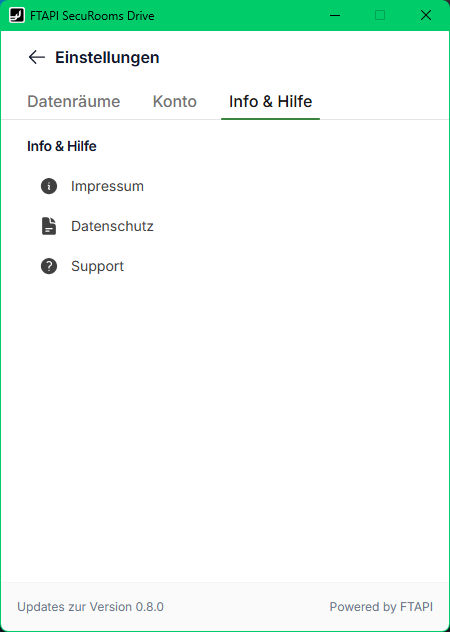Minimize the SecuRooms Drive window
450x632 pixels.
335,15
